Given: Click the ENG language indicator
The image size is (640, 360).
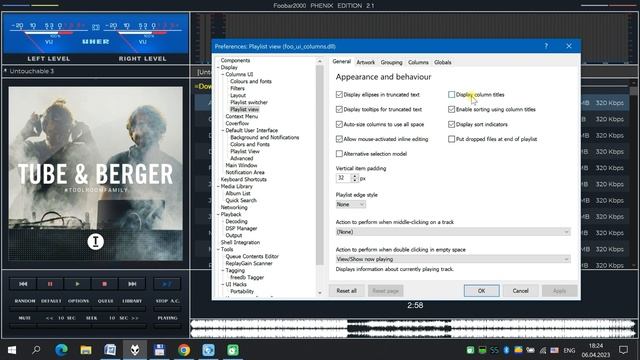Looking at the screenshot, I should 569,350.
